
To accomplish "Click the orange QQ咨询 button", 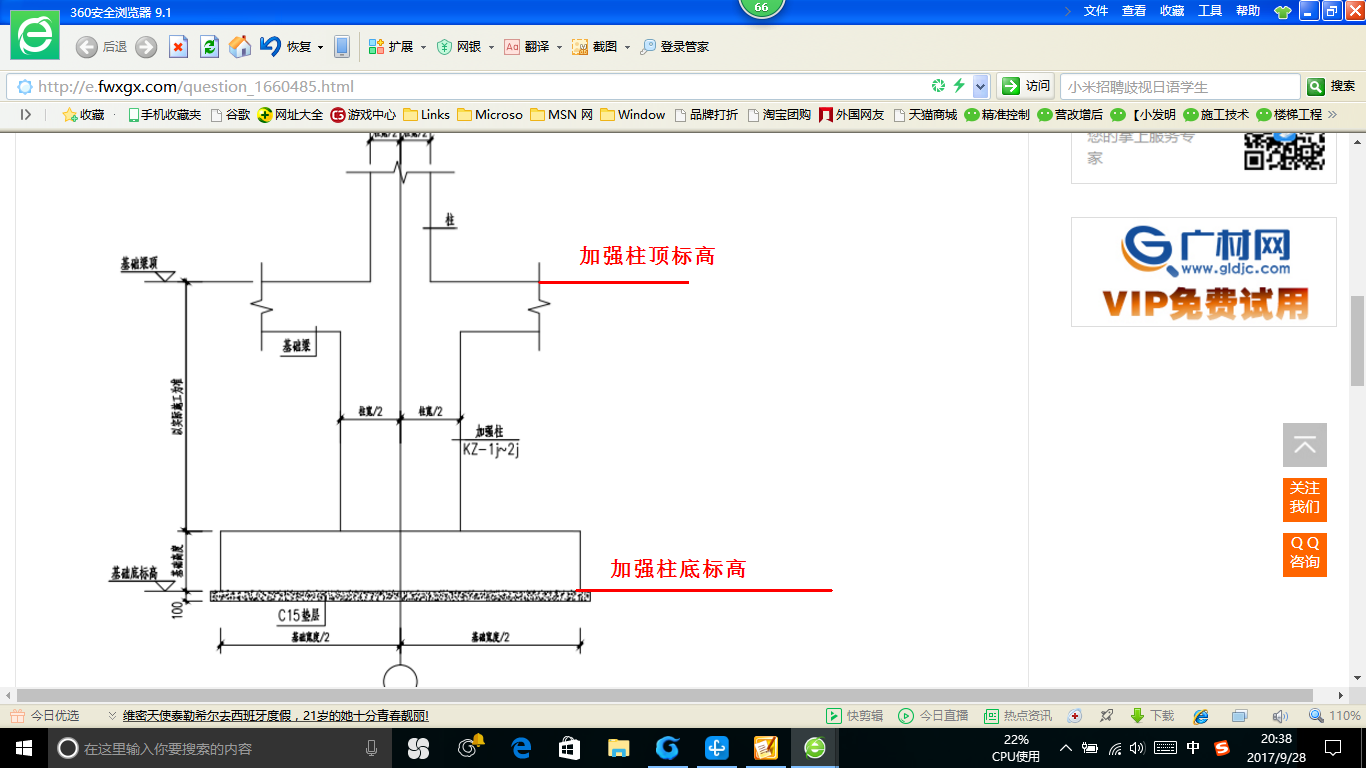I will (x=1305, y=554).
